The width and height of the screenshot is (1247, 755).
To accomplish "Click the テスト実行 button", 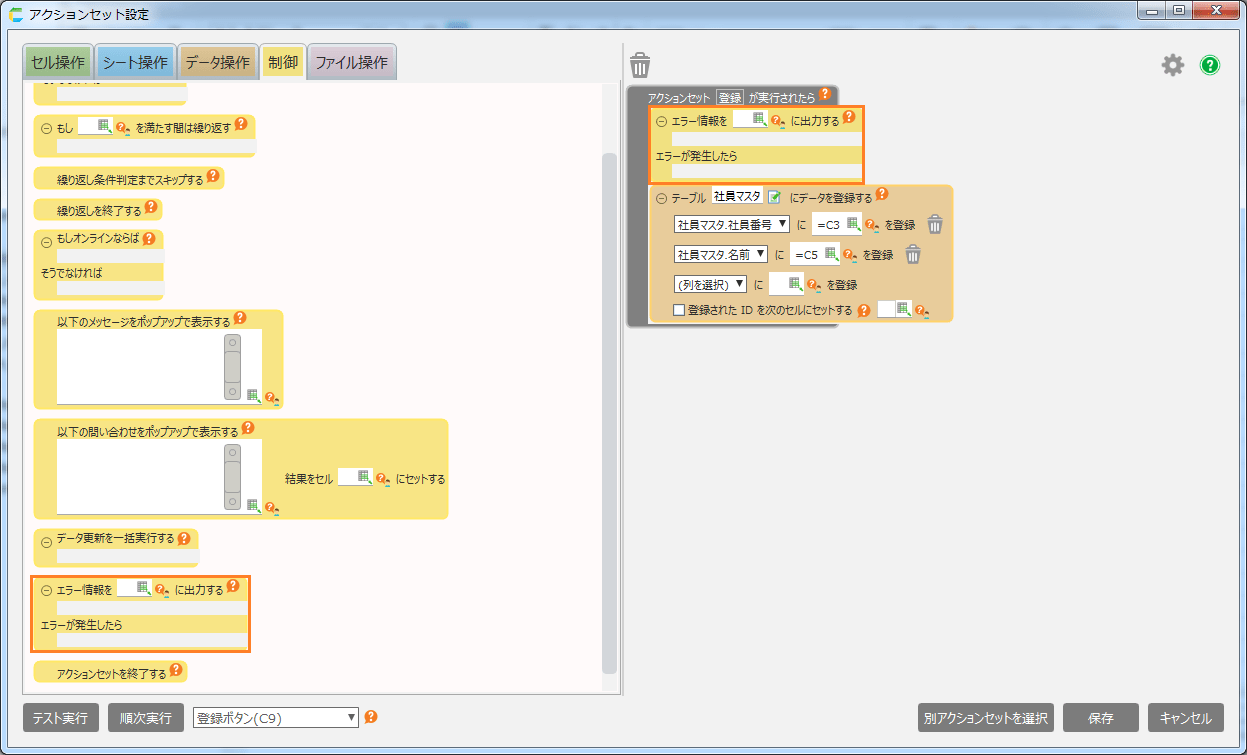I will [60, 718].
